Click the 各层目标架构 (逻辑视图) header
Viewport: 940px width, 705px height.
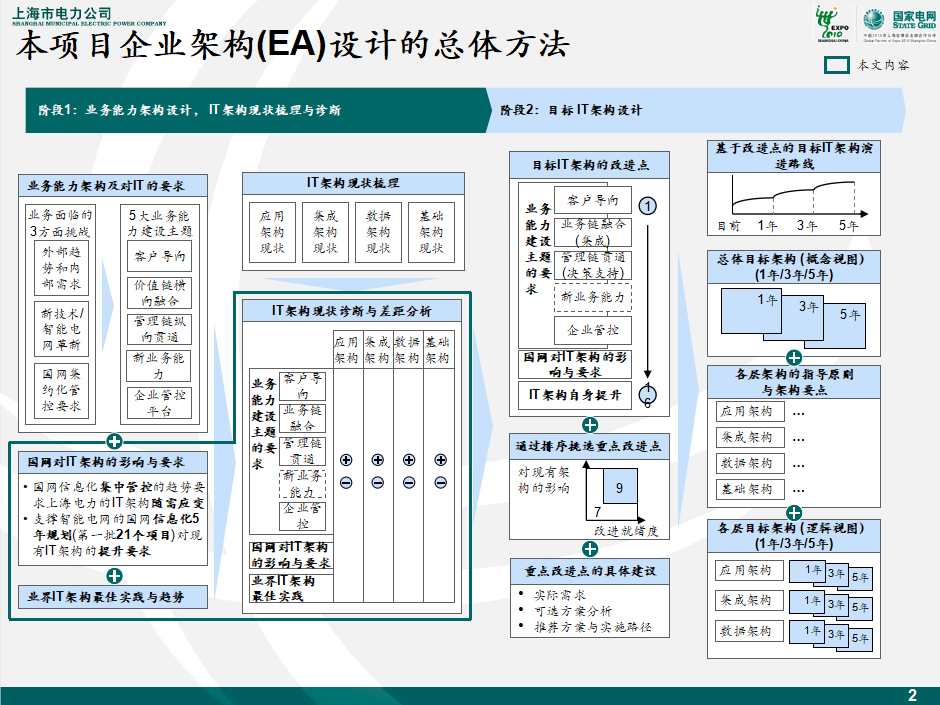coord(794,537)
